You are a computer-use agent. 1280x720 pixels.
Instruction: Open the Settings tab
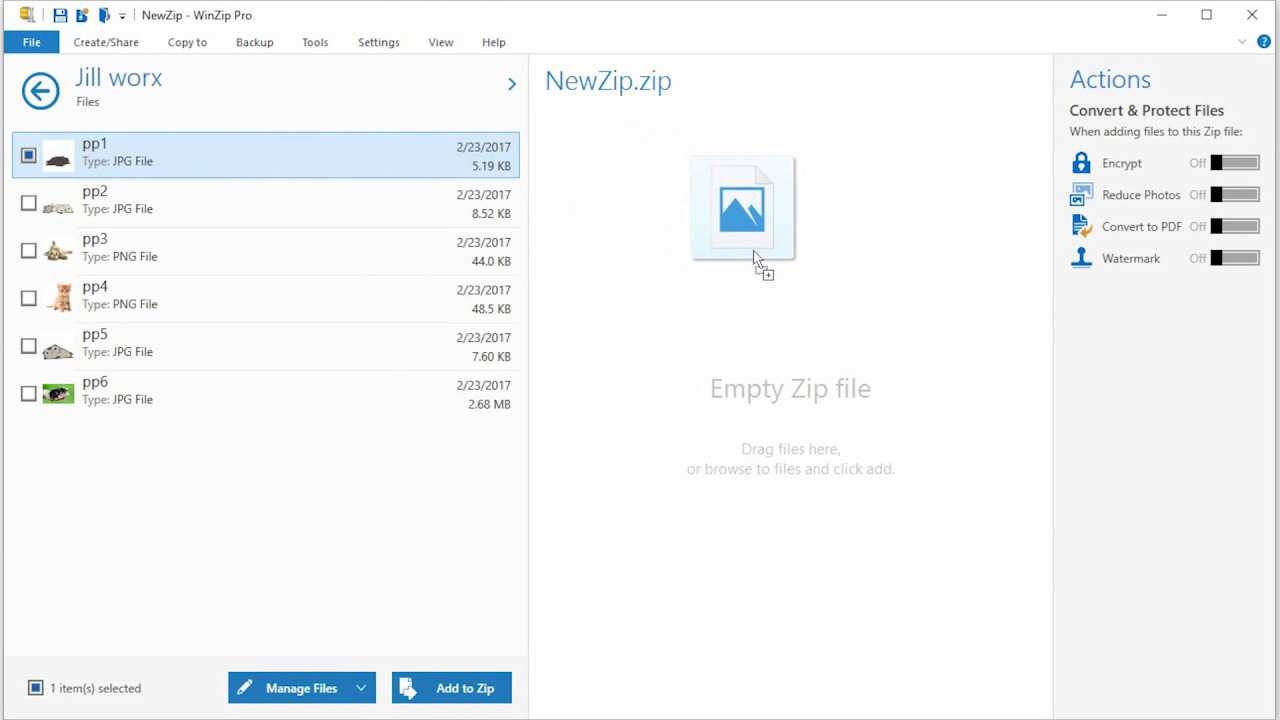[x=379, y=42]
